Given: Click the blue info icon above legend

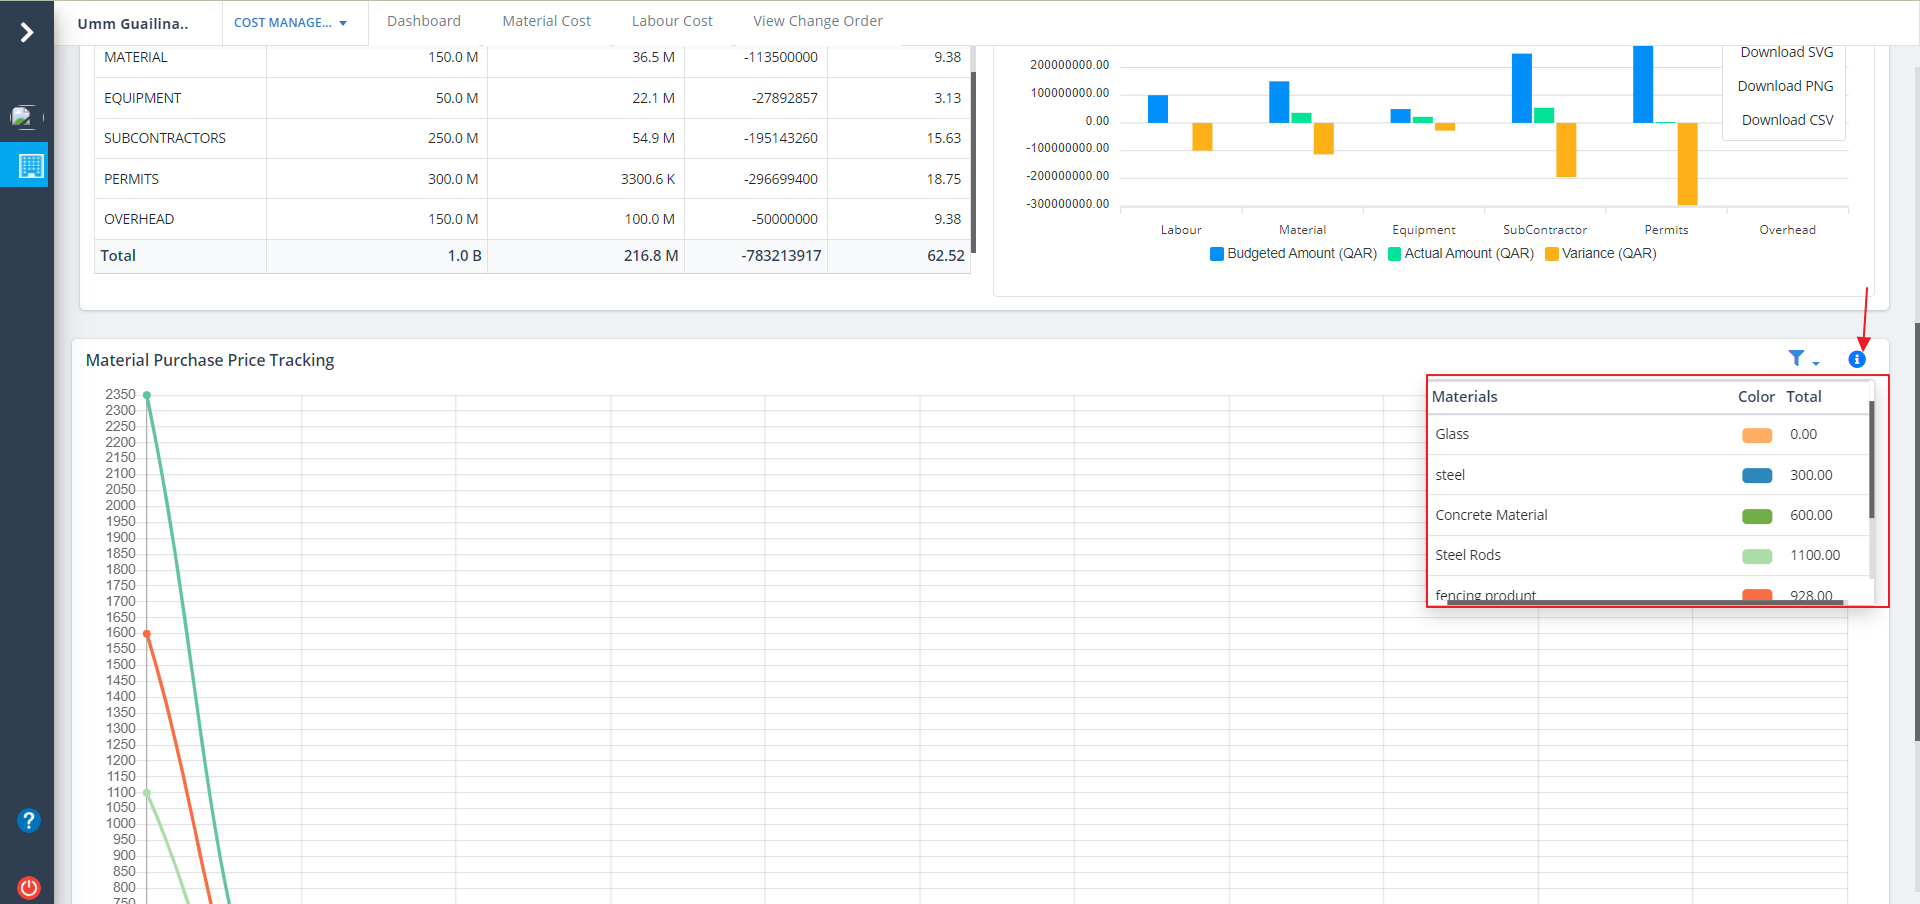Looking at the screenshot, I should point(1856,360).
